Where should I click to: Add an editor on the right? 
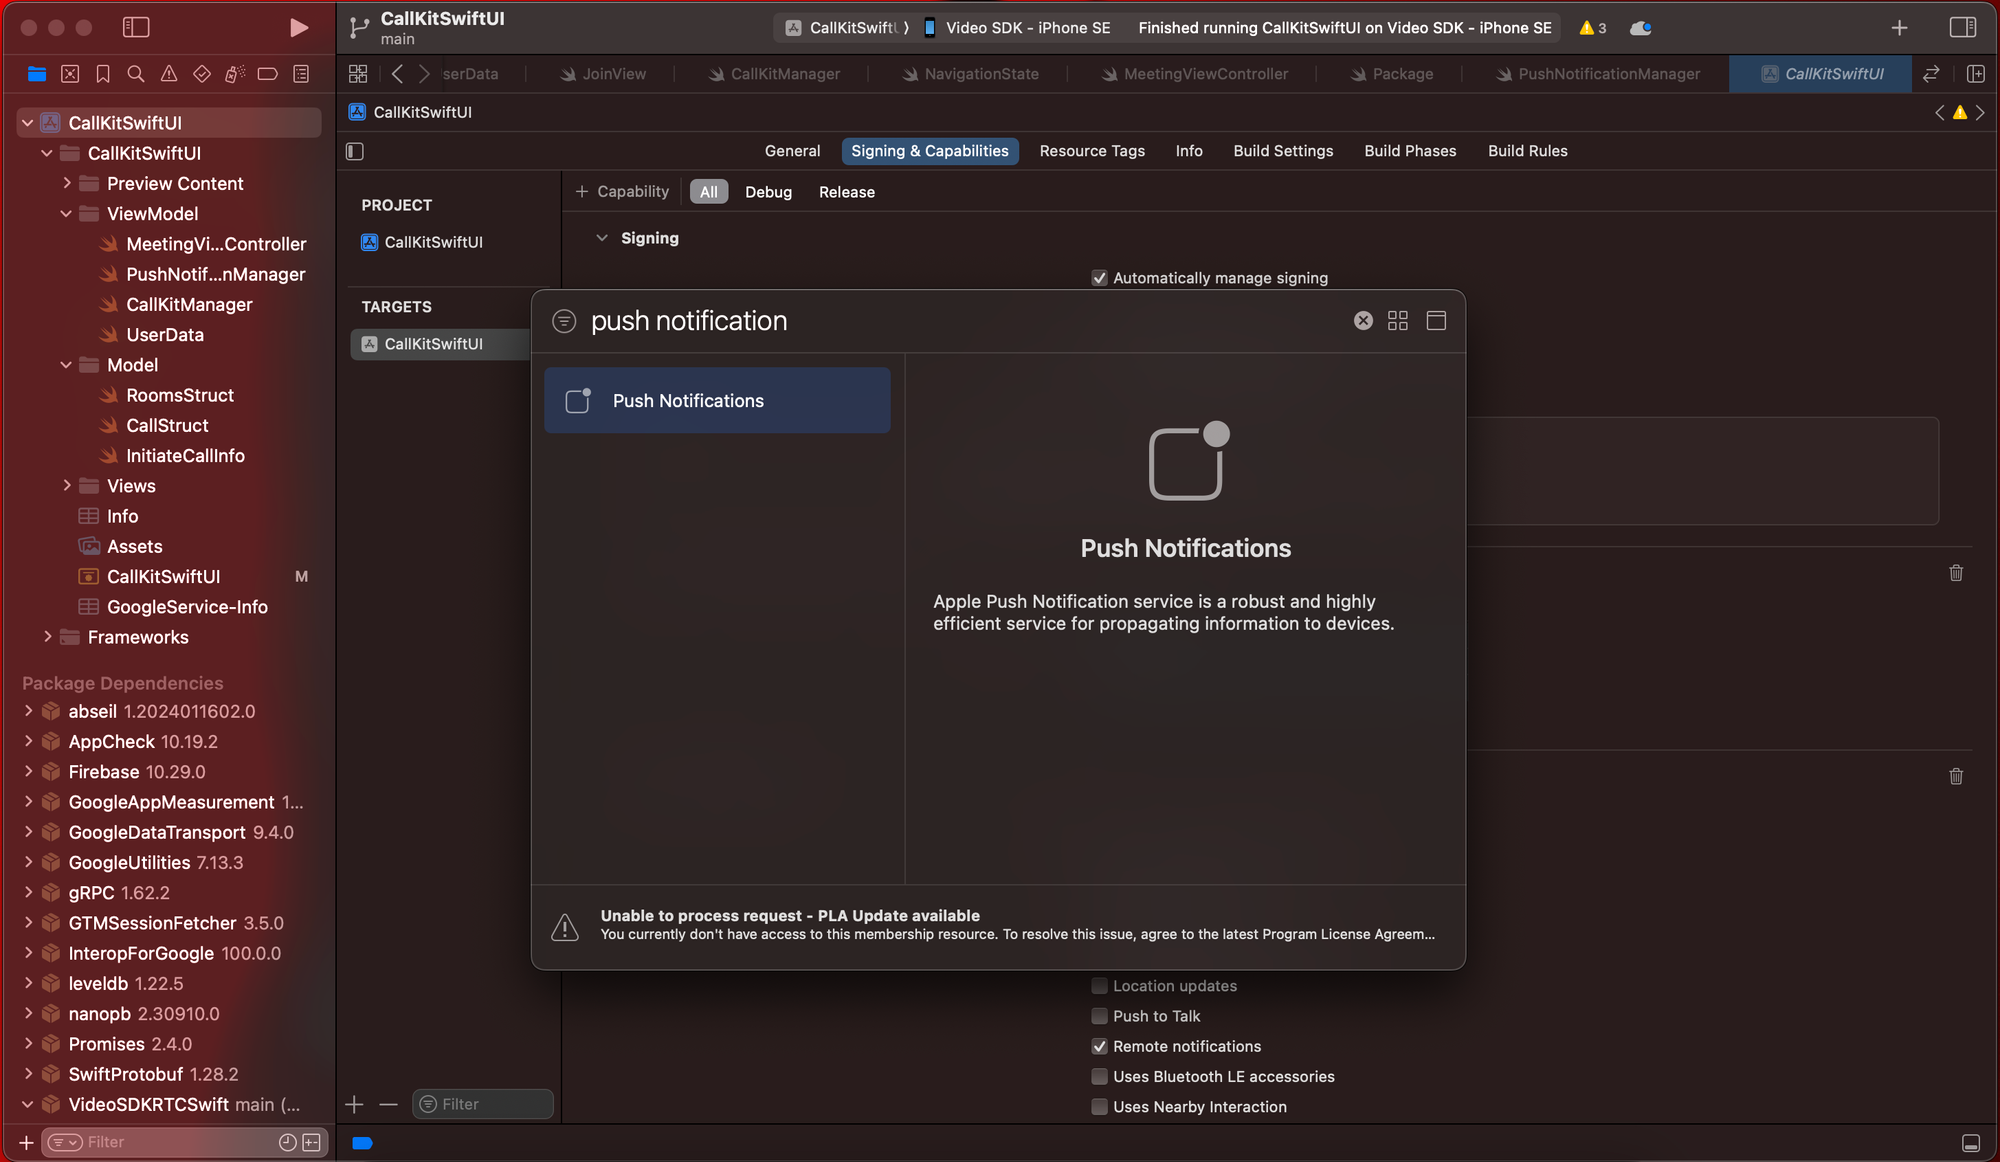[x=1976, y=74]
